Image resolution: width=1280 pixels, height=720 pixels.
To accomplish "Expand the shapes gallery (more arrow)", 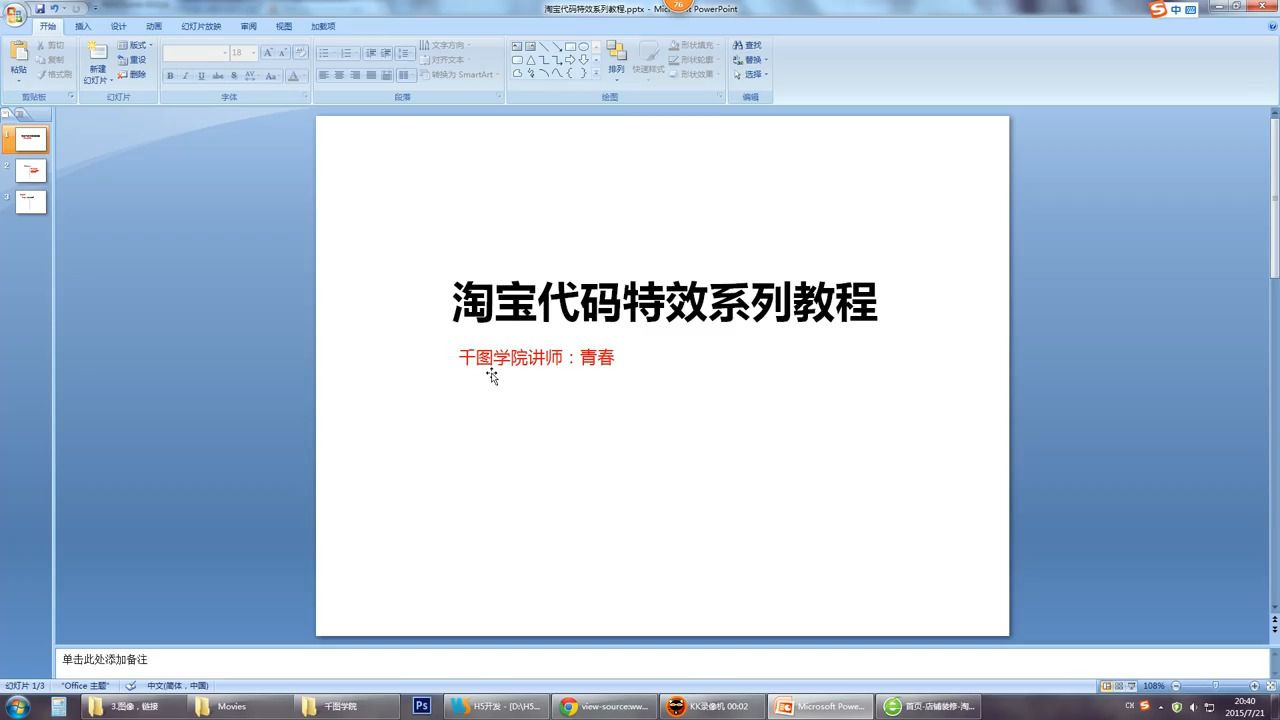I will pyautogui.click(x=597, y=74).
